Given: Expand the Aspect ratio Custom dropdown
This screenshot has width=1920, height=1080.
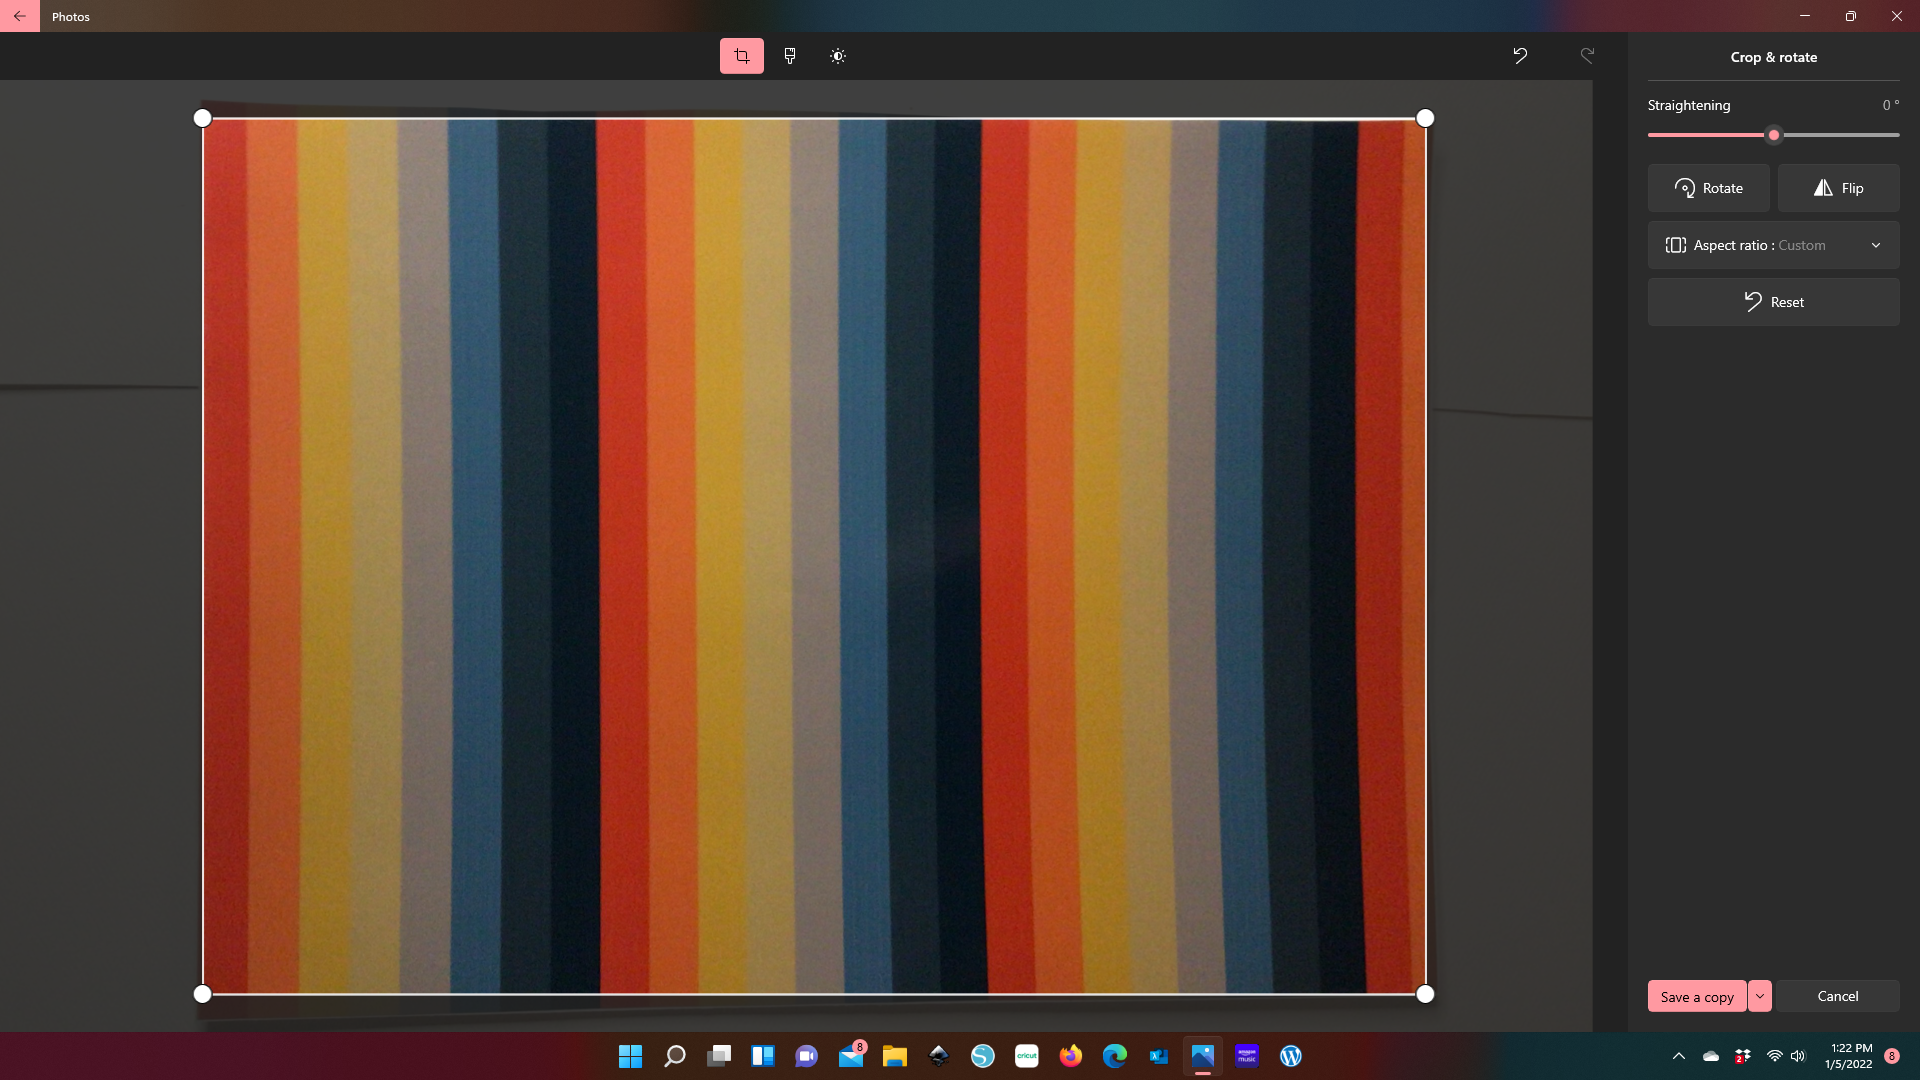Looking at the screenshot, I should pyautogui.click(x=1773, y=245).
